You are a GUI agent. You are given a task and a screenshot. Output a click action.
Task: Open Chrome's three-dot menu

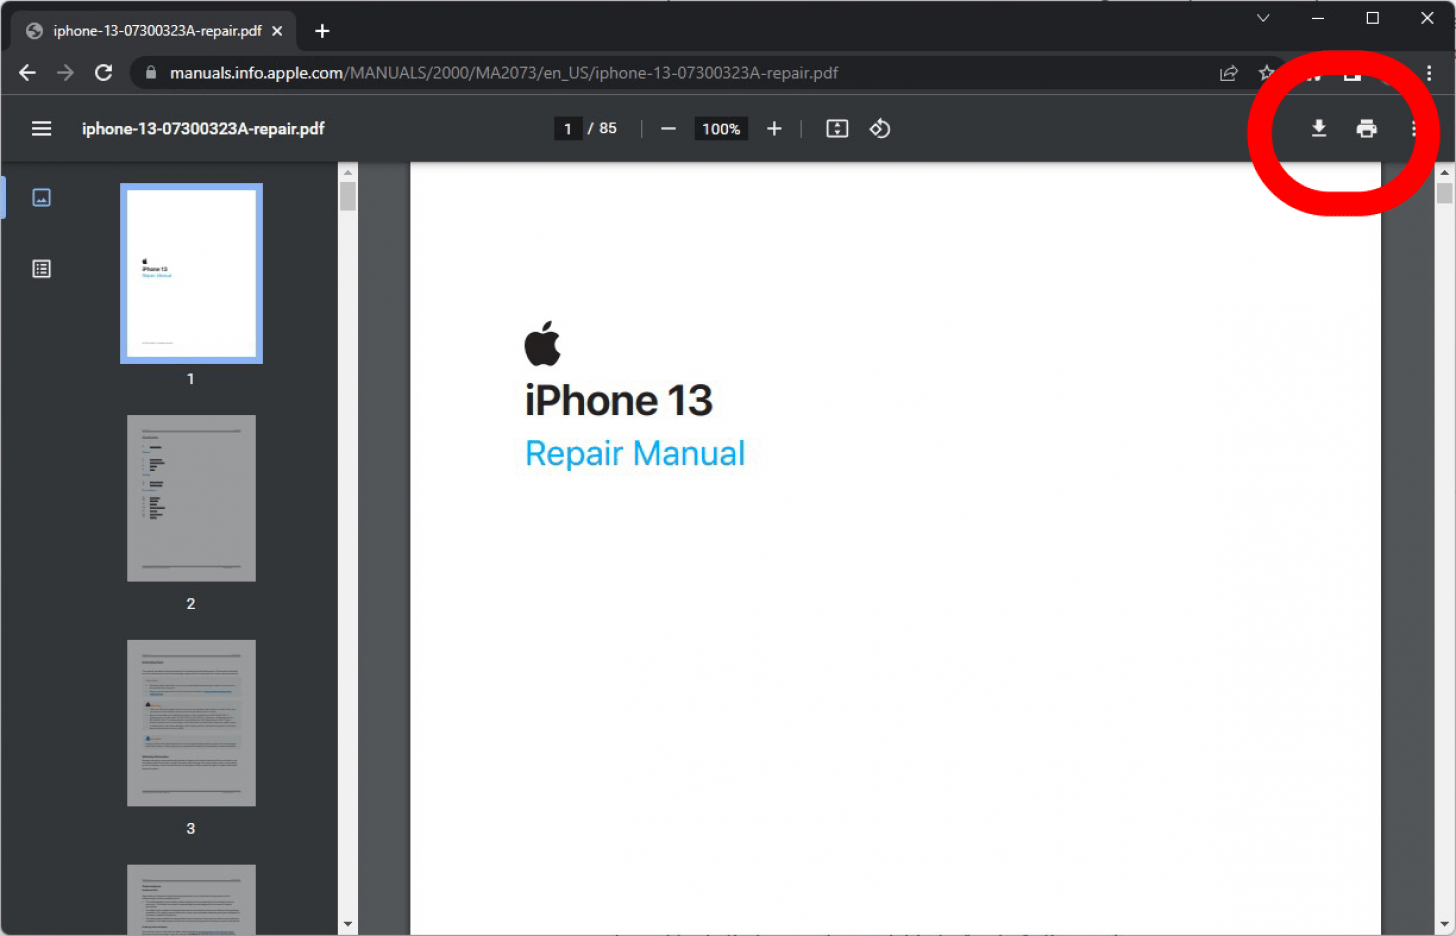tap(1429, 73)
